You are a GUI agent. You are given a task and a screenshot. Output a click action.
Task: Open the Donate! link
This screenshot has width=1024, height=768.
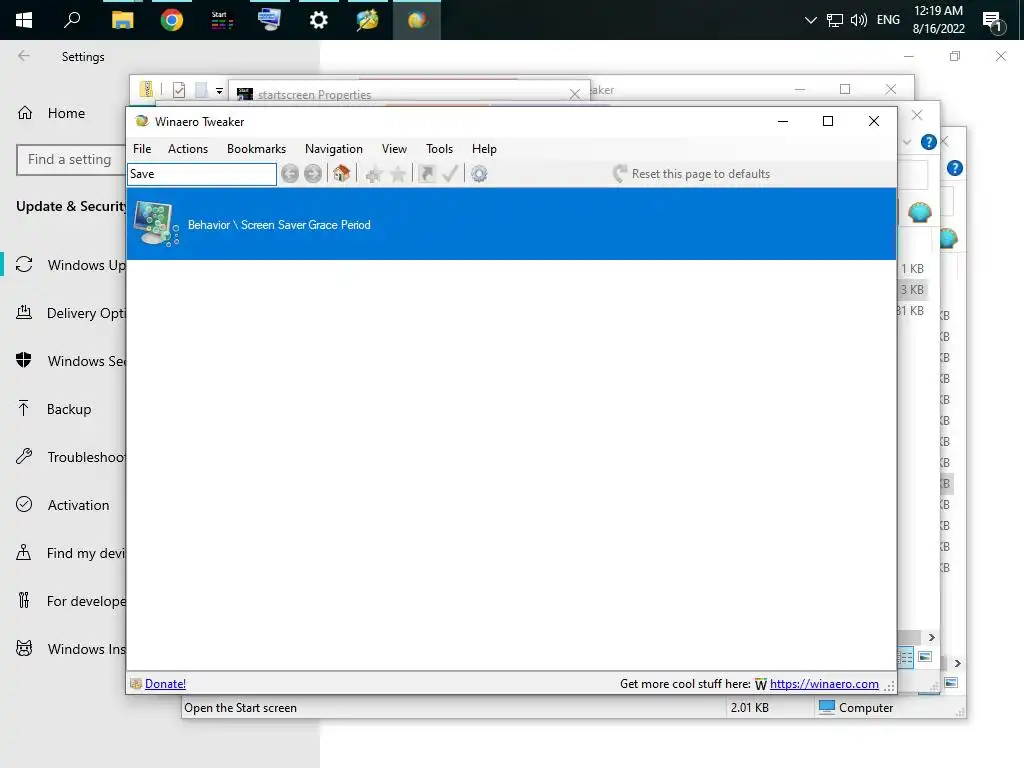click(x=165, y=684)
